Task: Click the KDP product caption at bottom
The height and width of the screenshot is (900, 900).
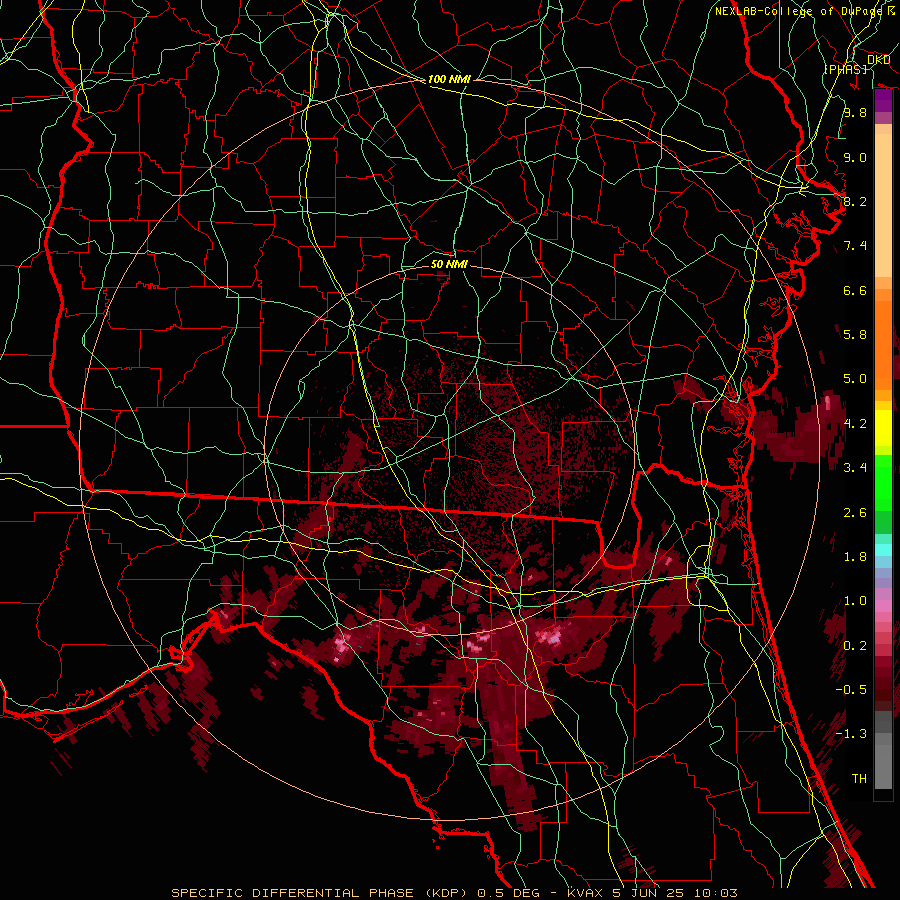Action: [454, 893]
